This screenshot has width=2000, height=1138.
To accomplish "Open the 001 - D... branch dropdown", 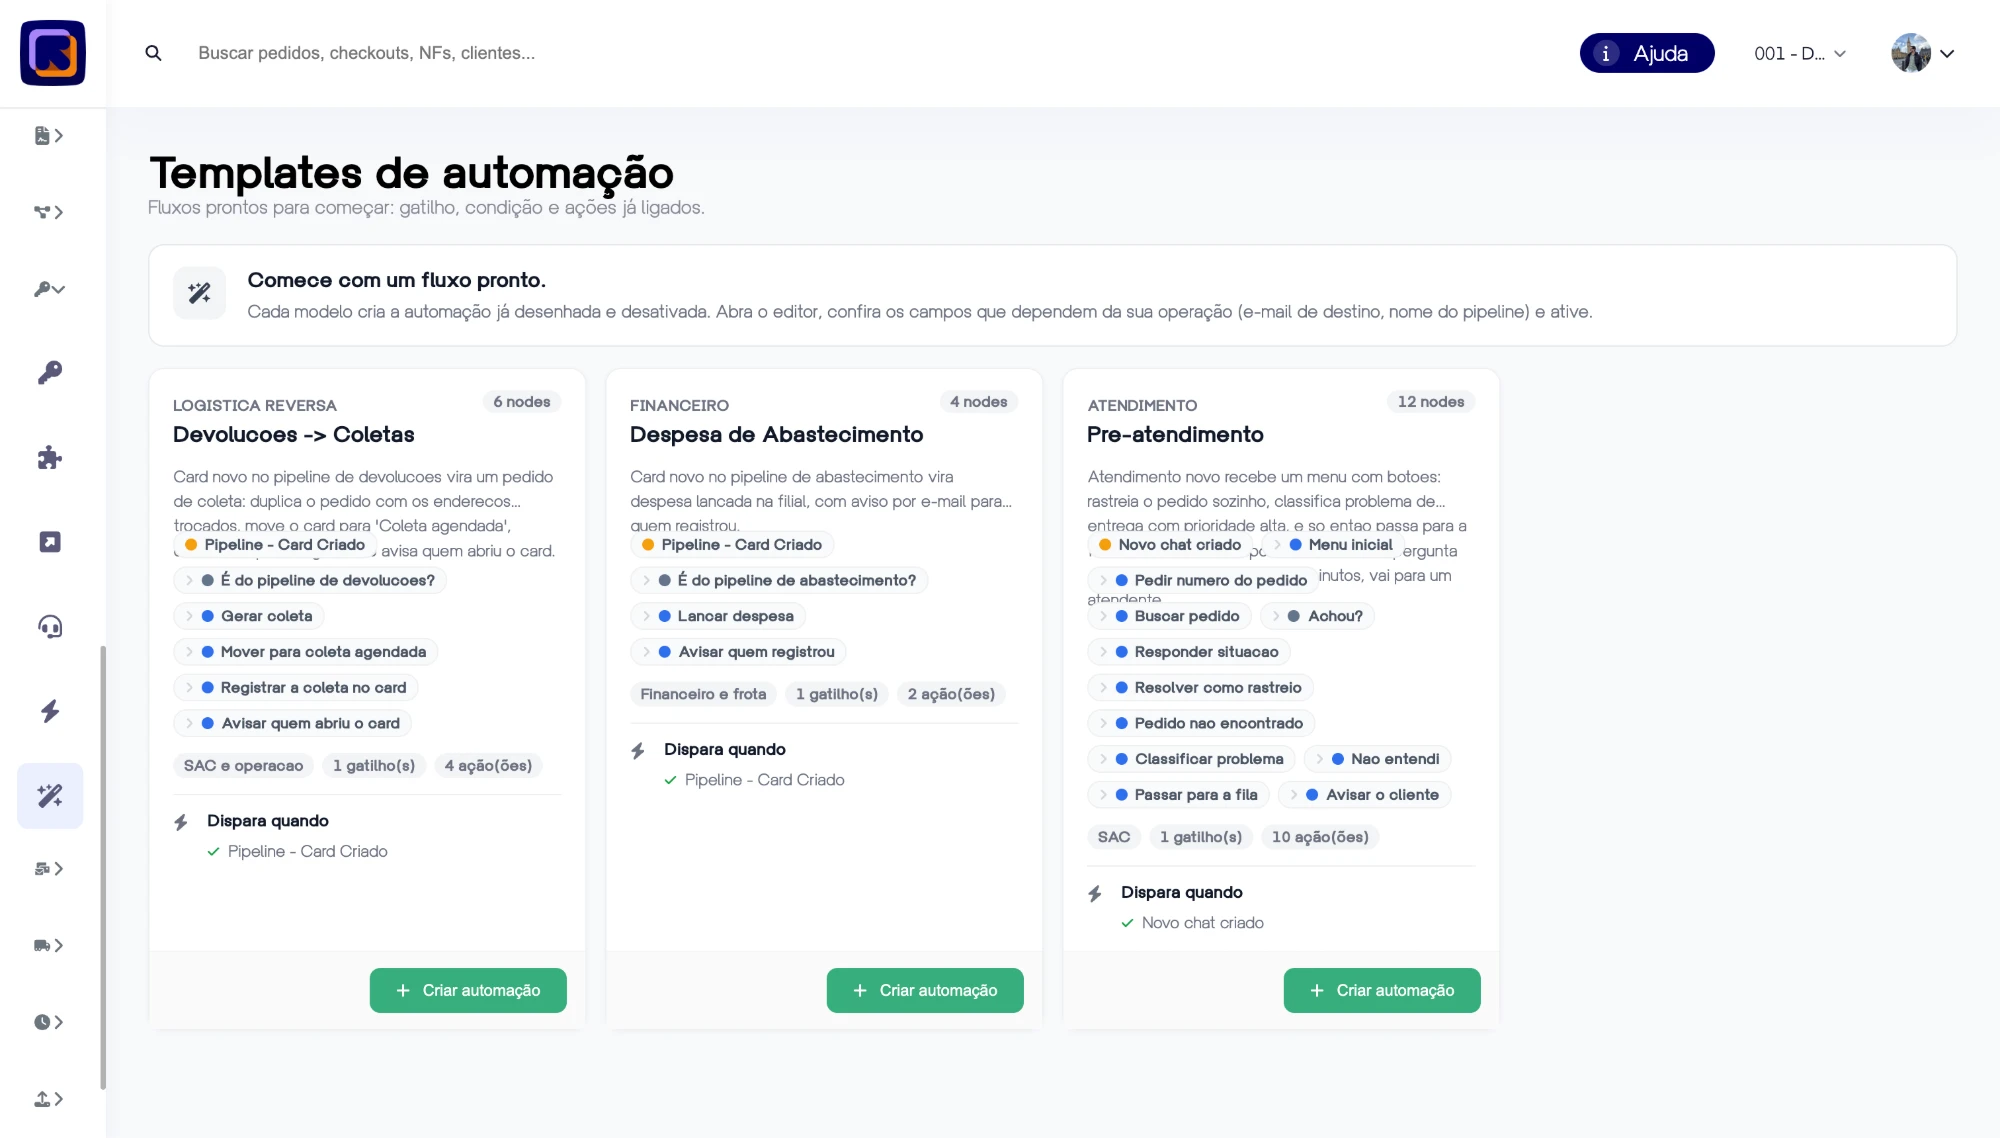I will click(1800, 54).
